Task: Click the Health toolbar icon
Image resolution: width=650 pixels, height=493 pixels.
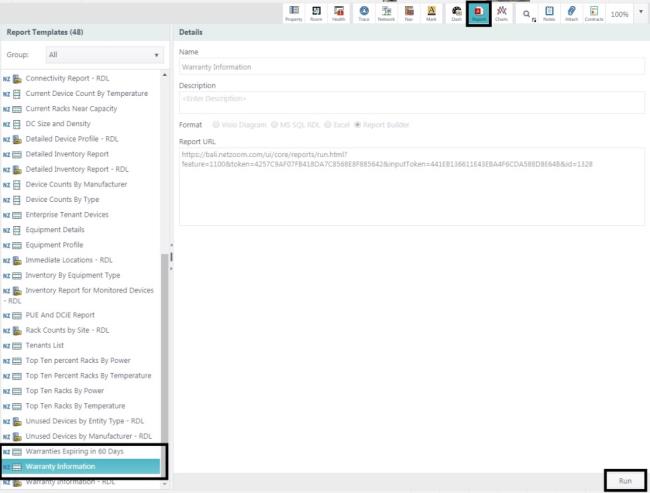Action: click(x=339, y=12)
